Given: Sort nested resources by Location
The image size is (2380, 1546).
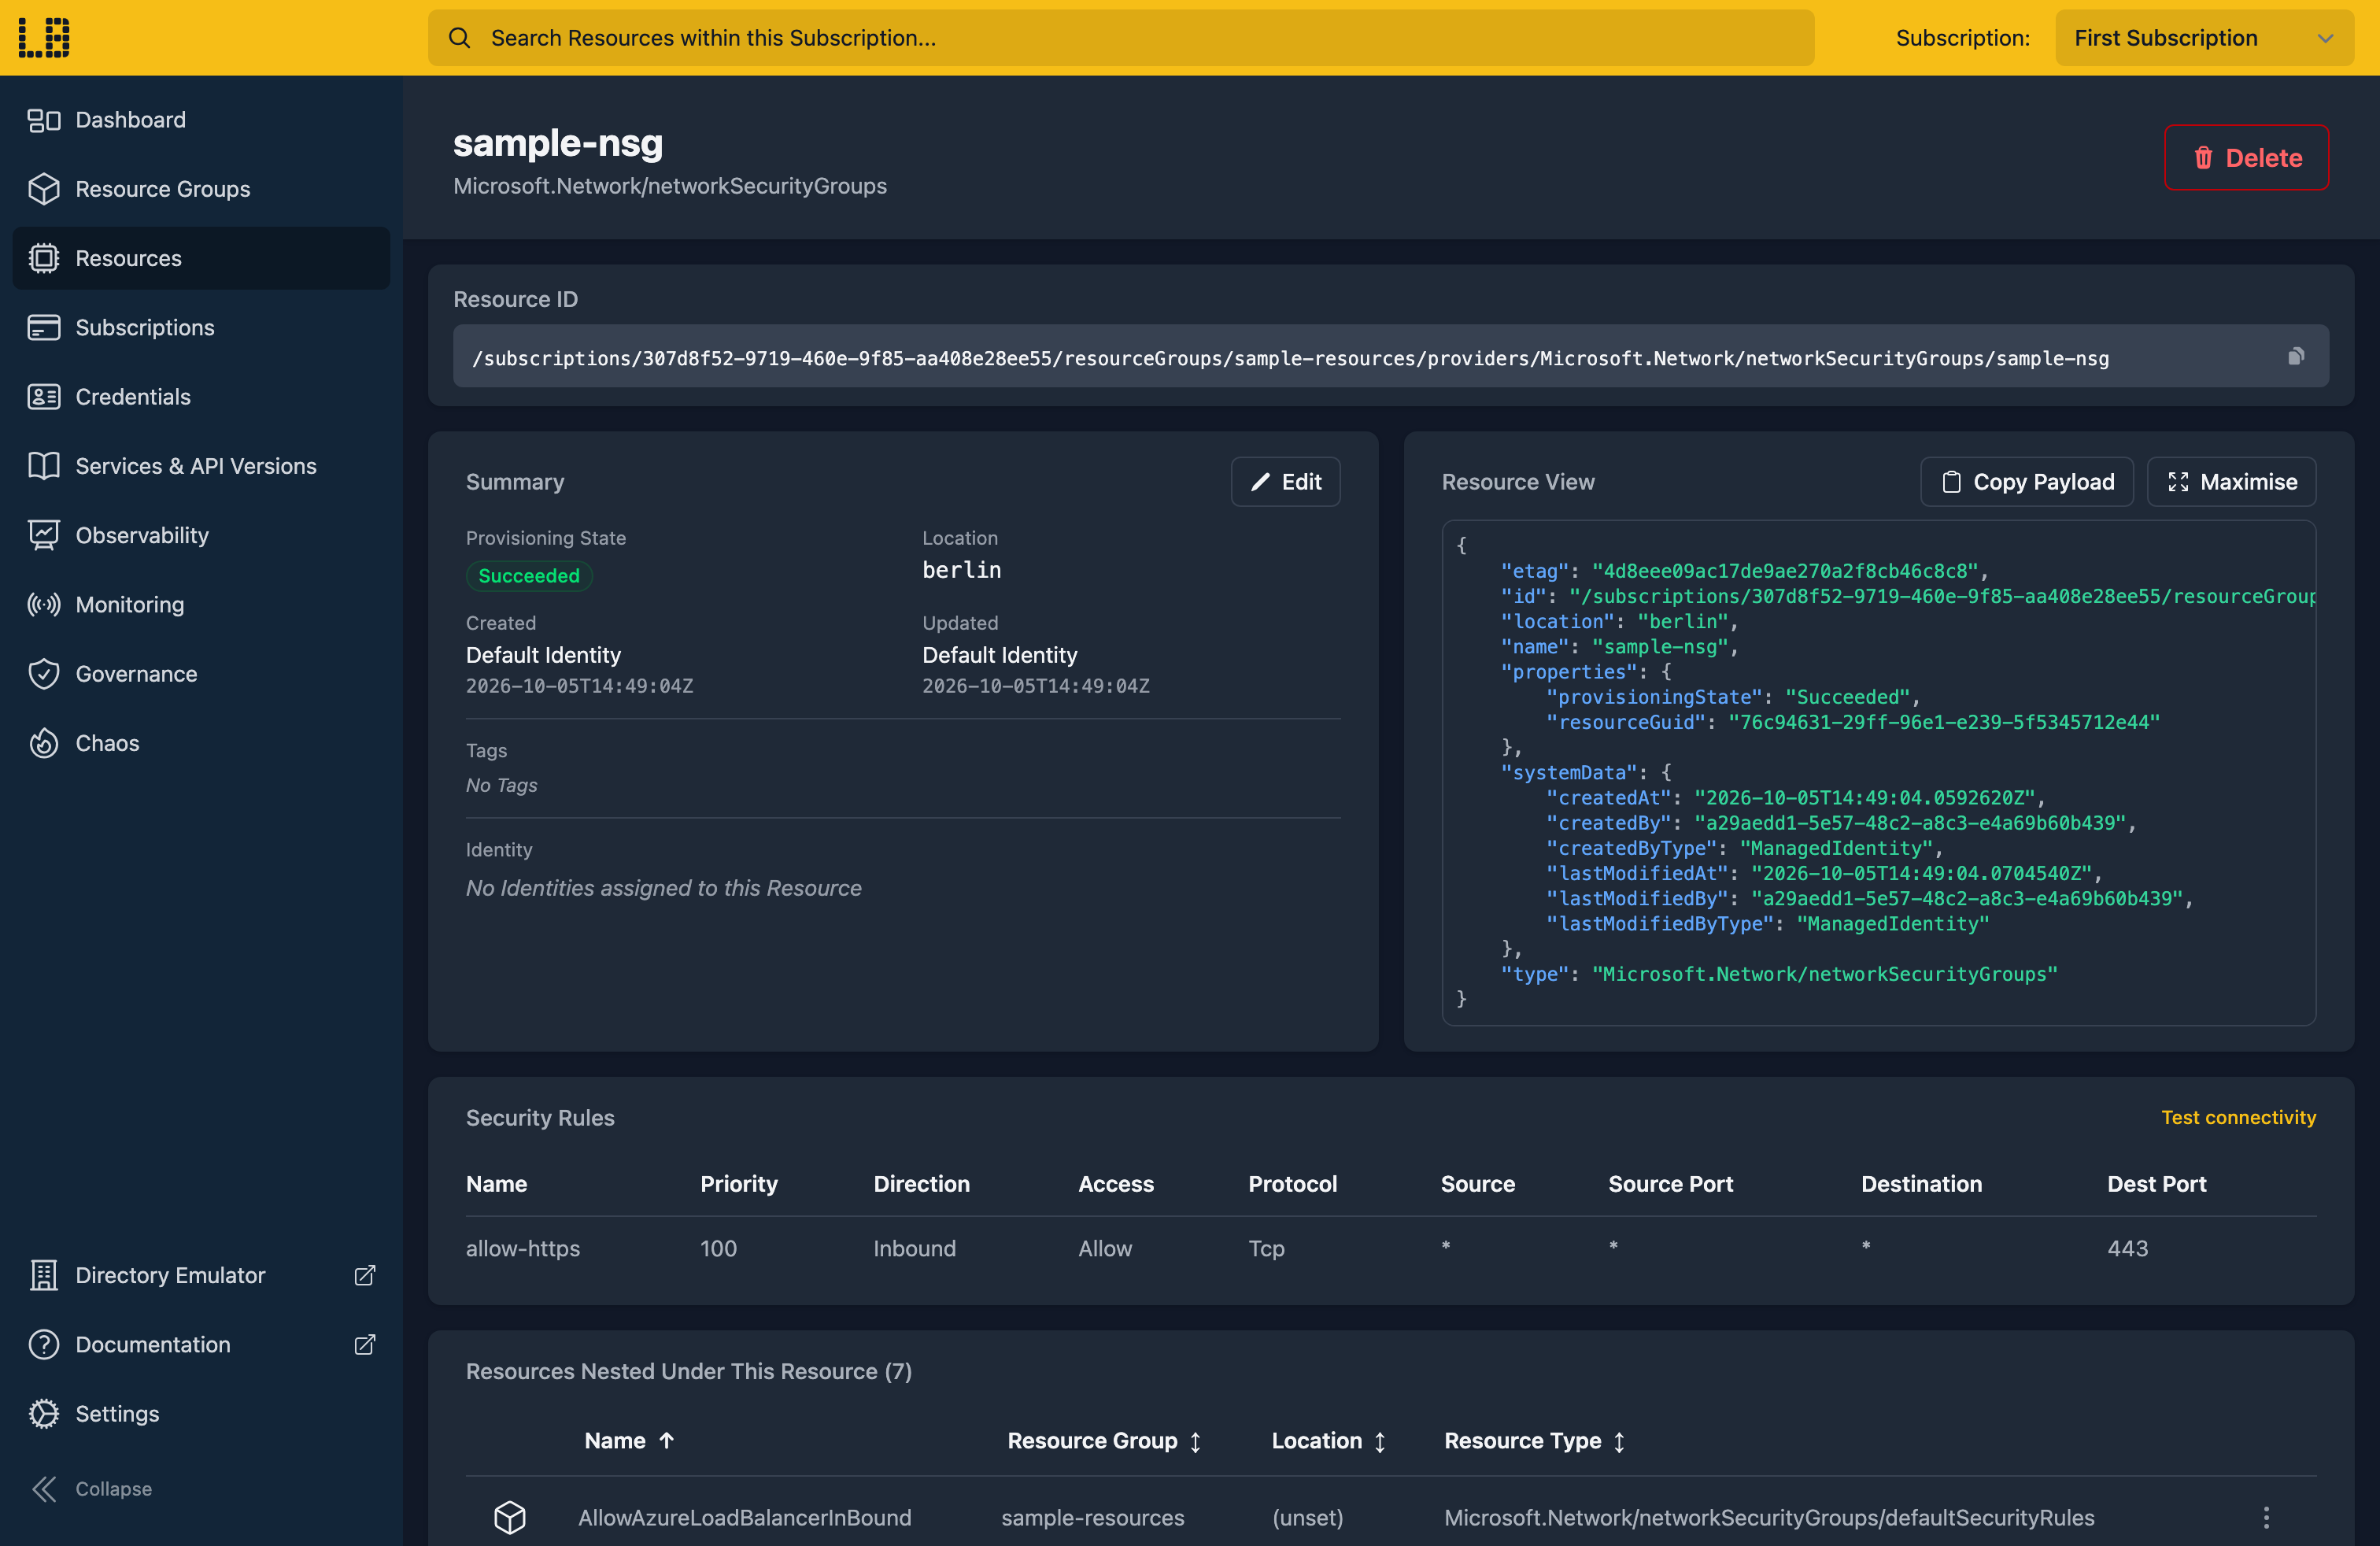Looking at the screenshot, I should pyautogui.click(x=1328, y=1440).
